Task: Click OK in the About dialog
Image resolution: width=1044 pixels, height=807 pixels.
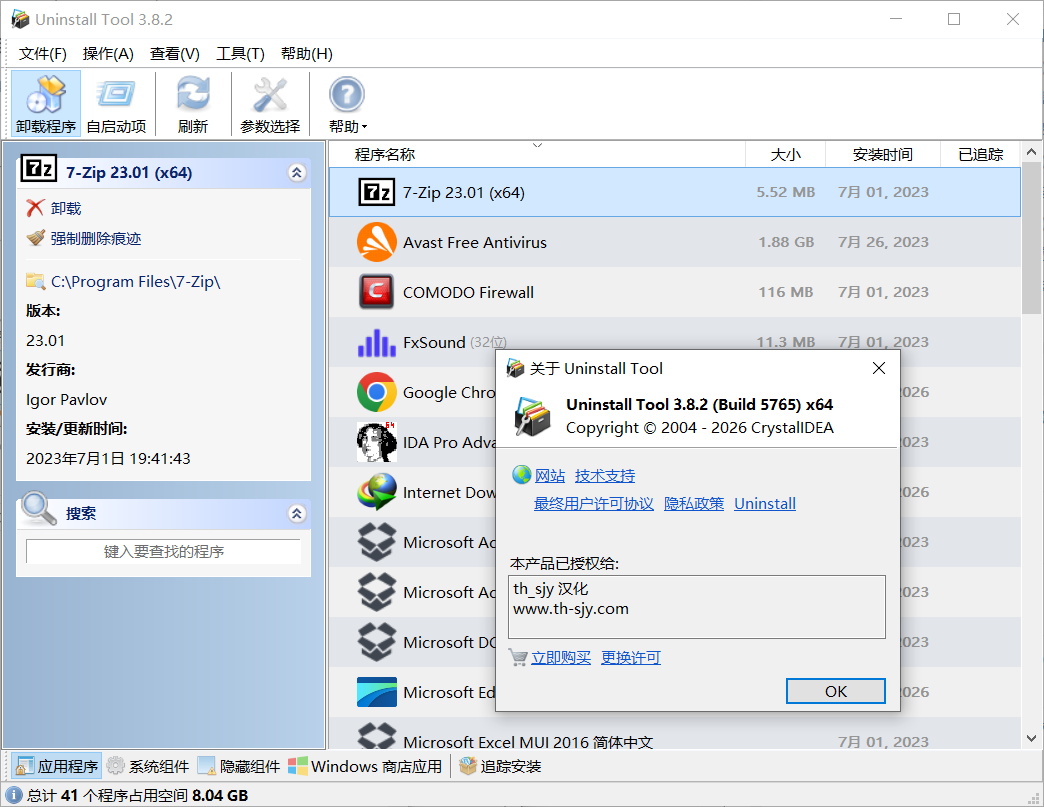Action: coord(836,691)
